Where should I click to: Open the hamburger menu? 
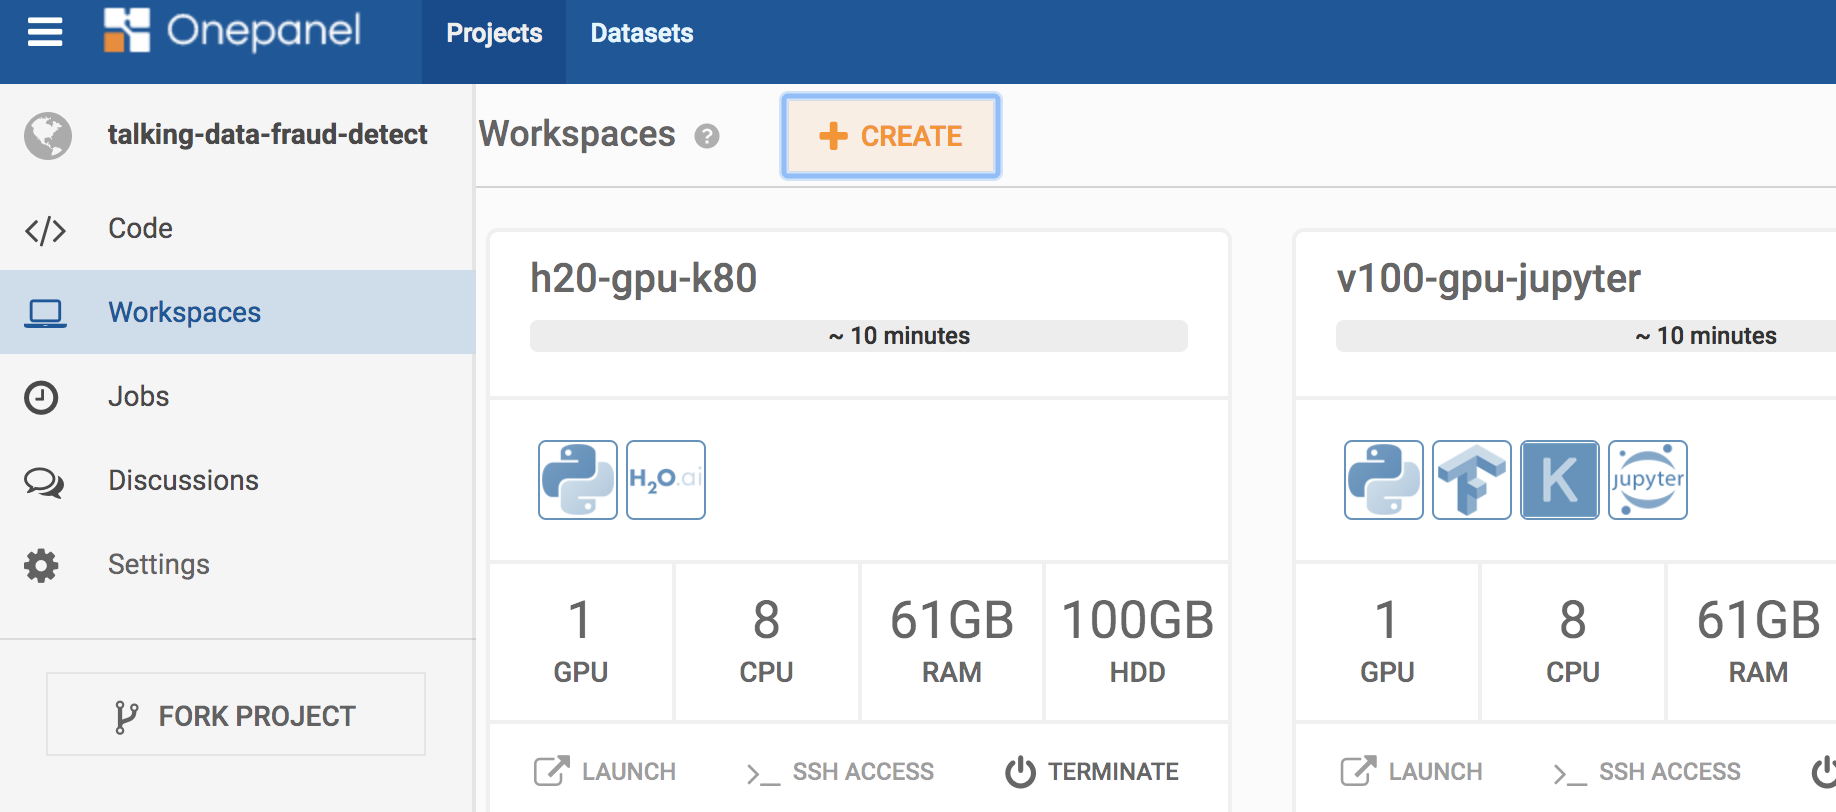click(x=45, y=33)
